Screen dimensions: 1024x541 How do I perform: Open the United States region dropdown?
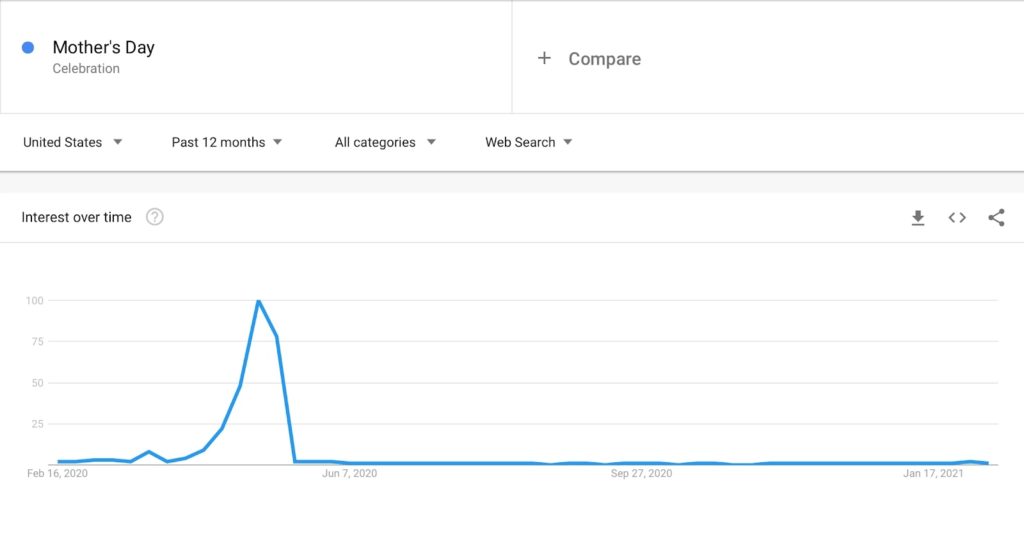[72, 142]
